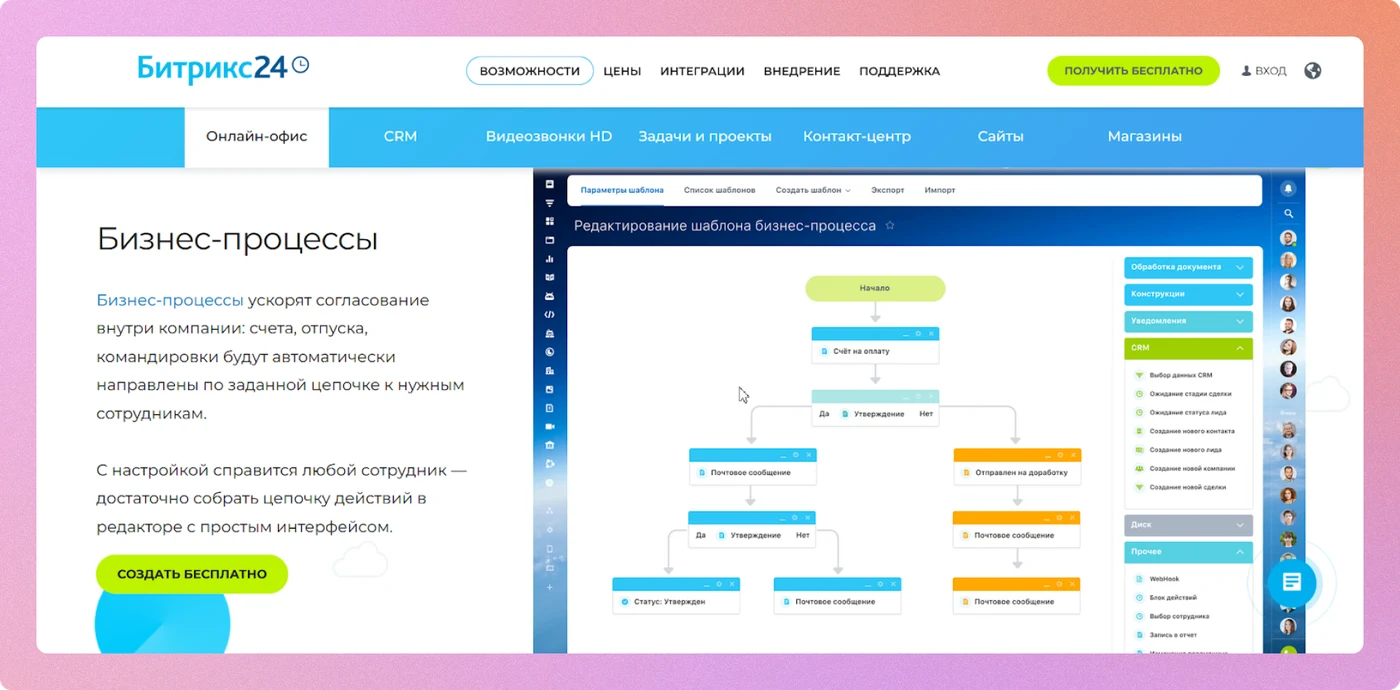The image size is (1400, 690).
Task: Click the globe language icon
Action: (x=1313, y=71)
